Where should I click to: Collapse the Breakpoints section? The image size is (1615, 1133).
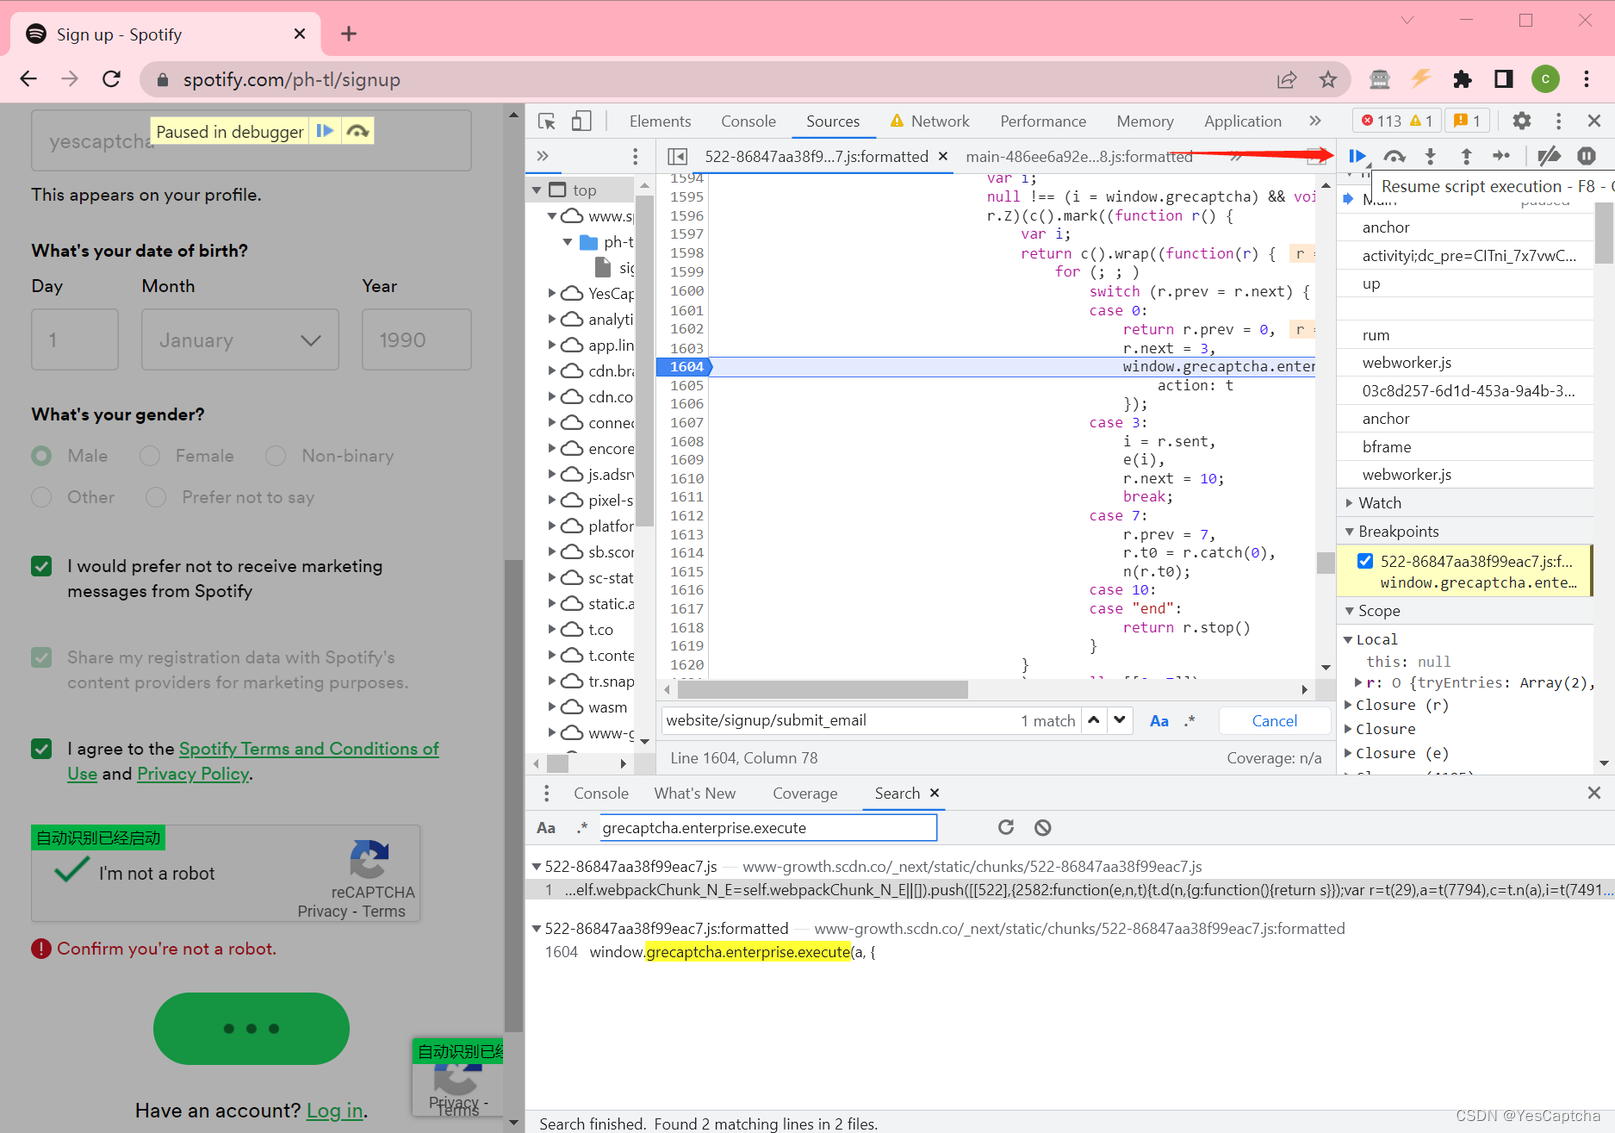(1349, 531)
